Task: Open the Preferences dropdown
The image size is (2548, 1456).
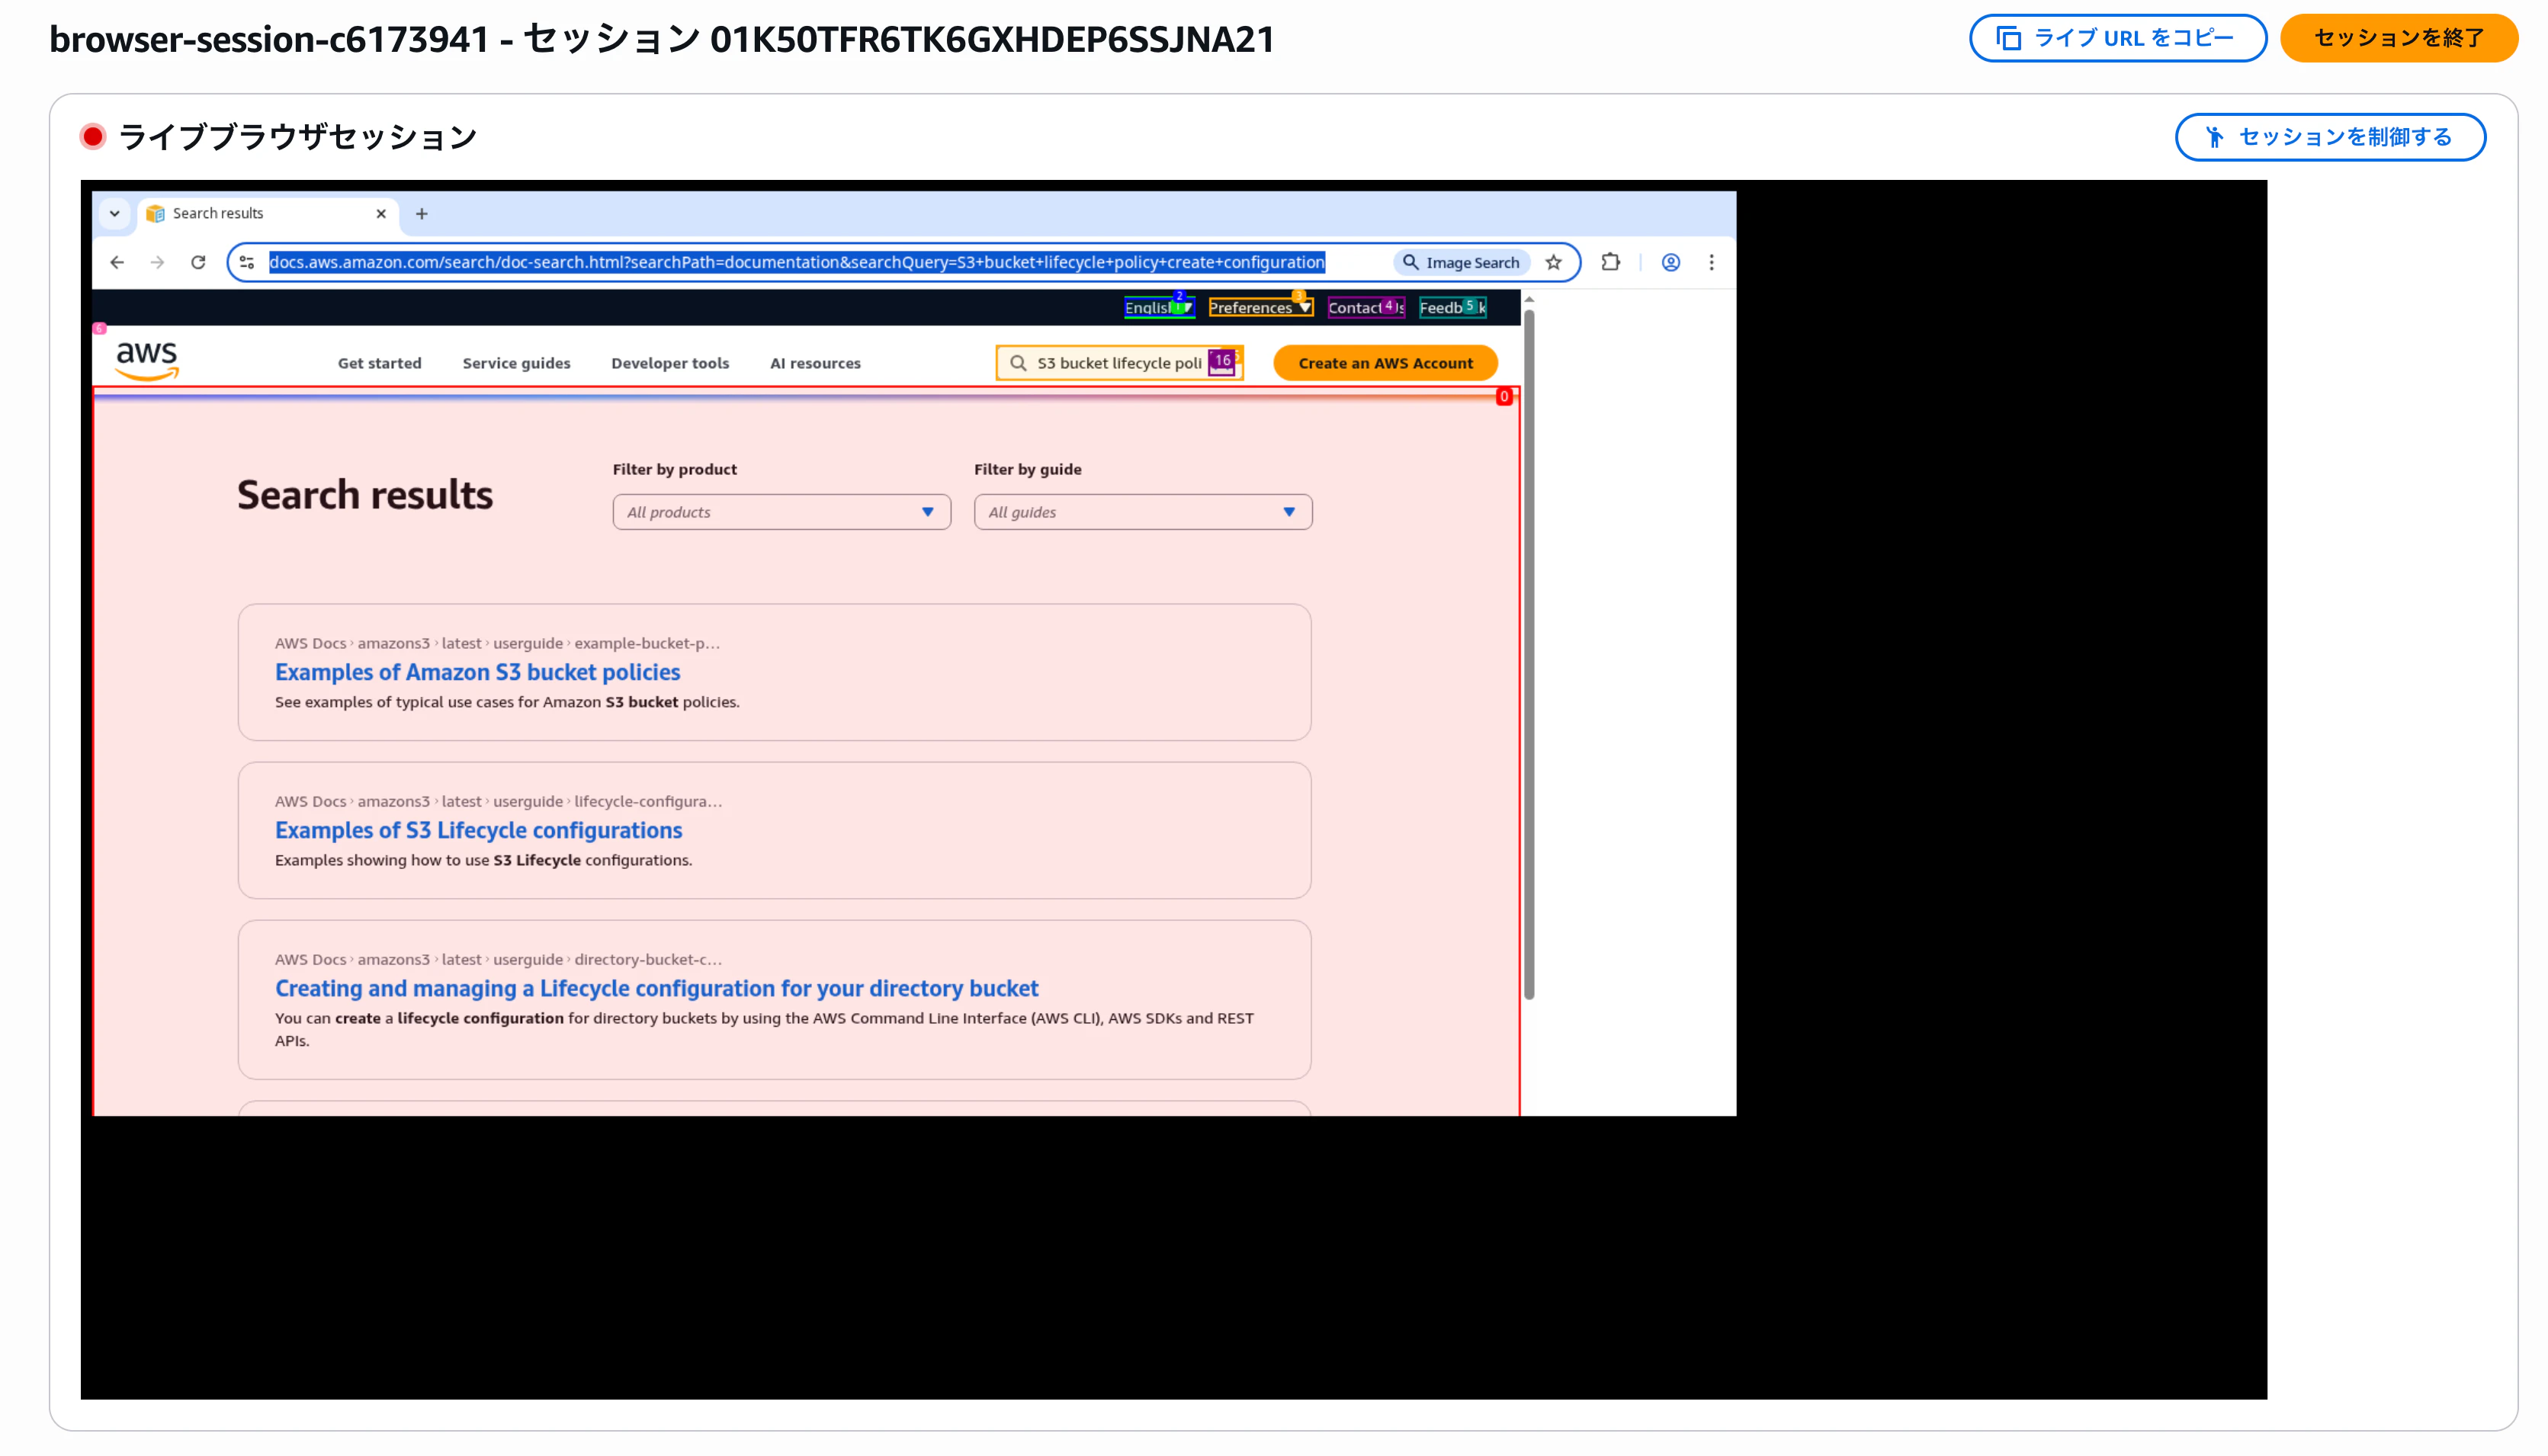Action: pos(1260,308)
